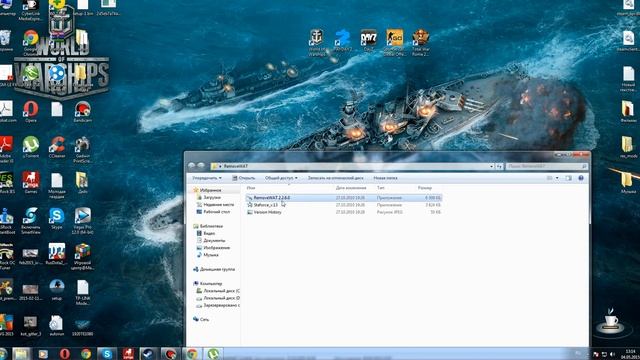This screenshot has height=360, width=640.
Task: Click the Opera icon in the taskbar
Action: click(x=64, y=354)
